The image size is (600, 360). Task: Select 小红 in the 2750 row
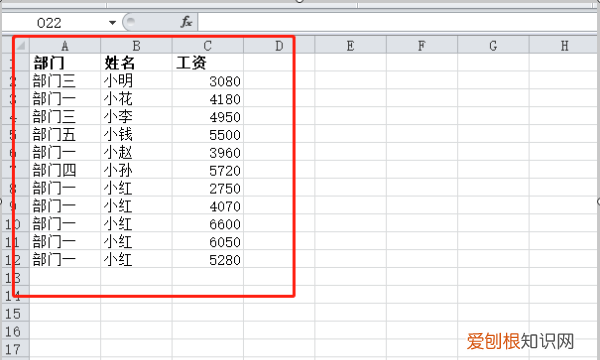tap(136, 188)
